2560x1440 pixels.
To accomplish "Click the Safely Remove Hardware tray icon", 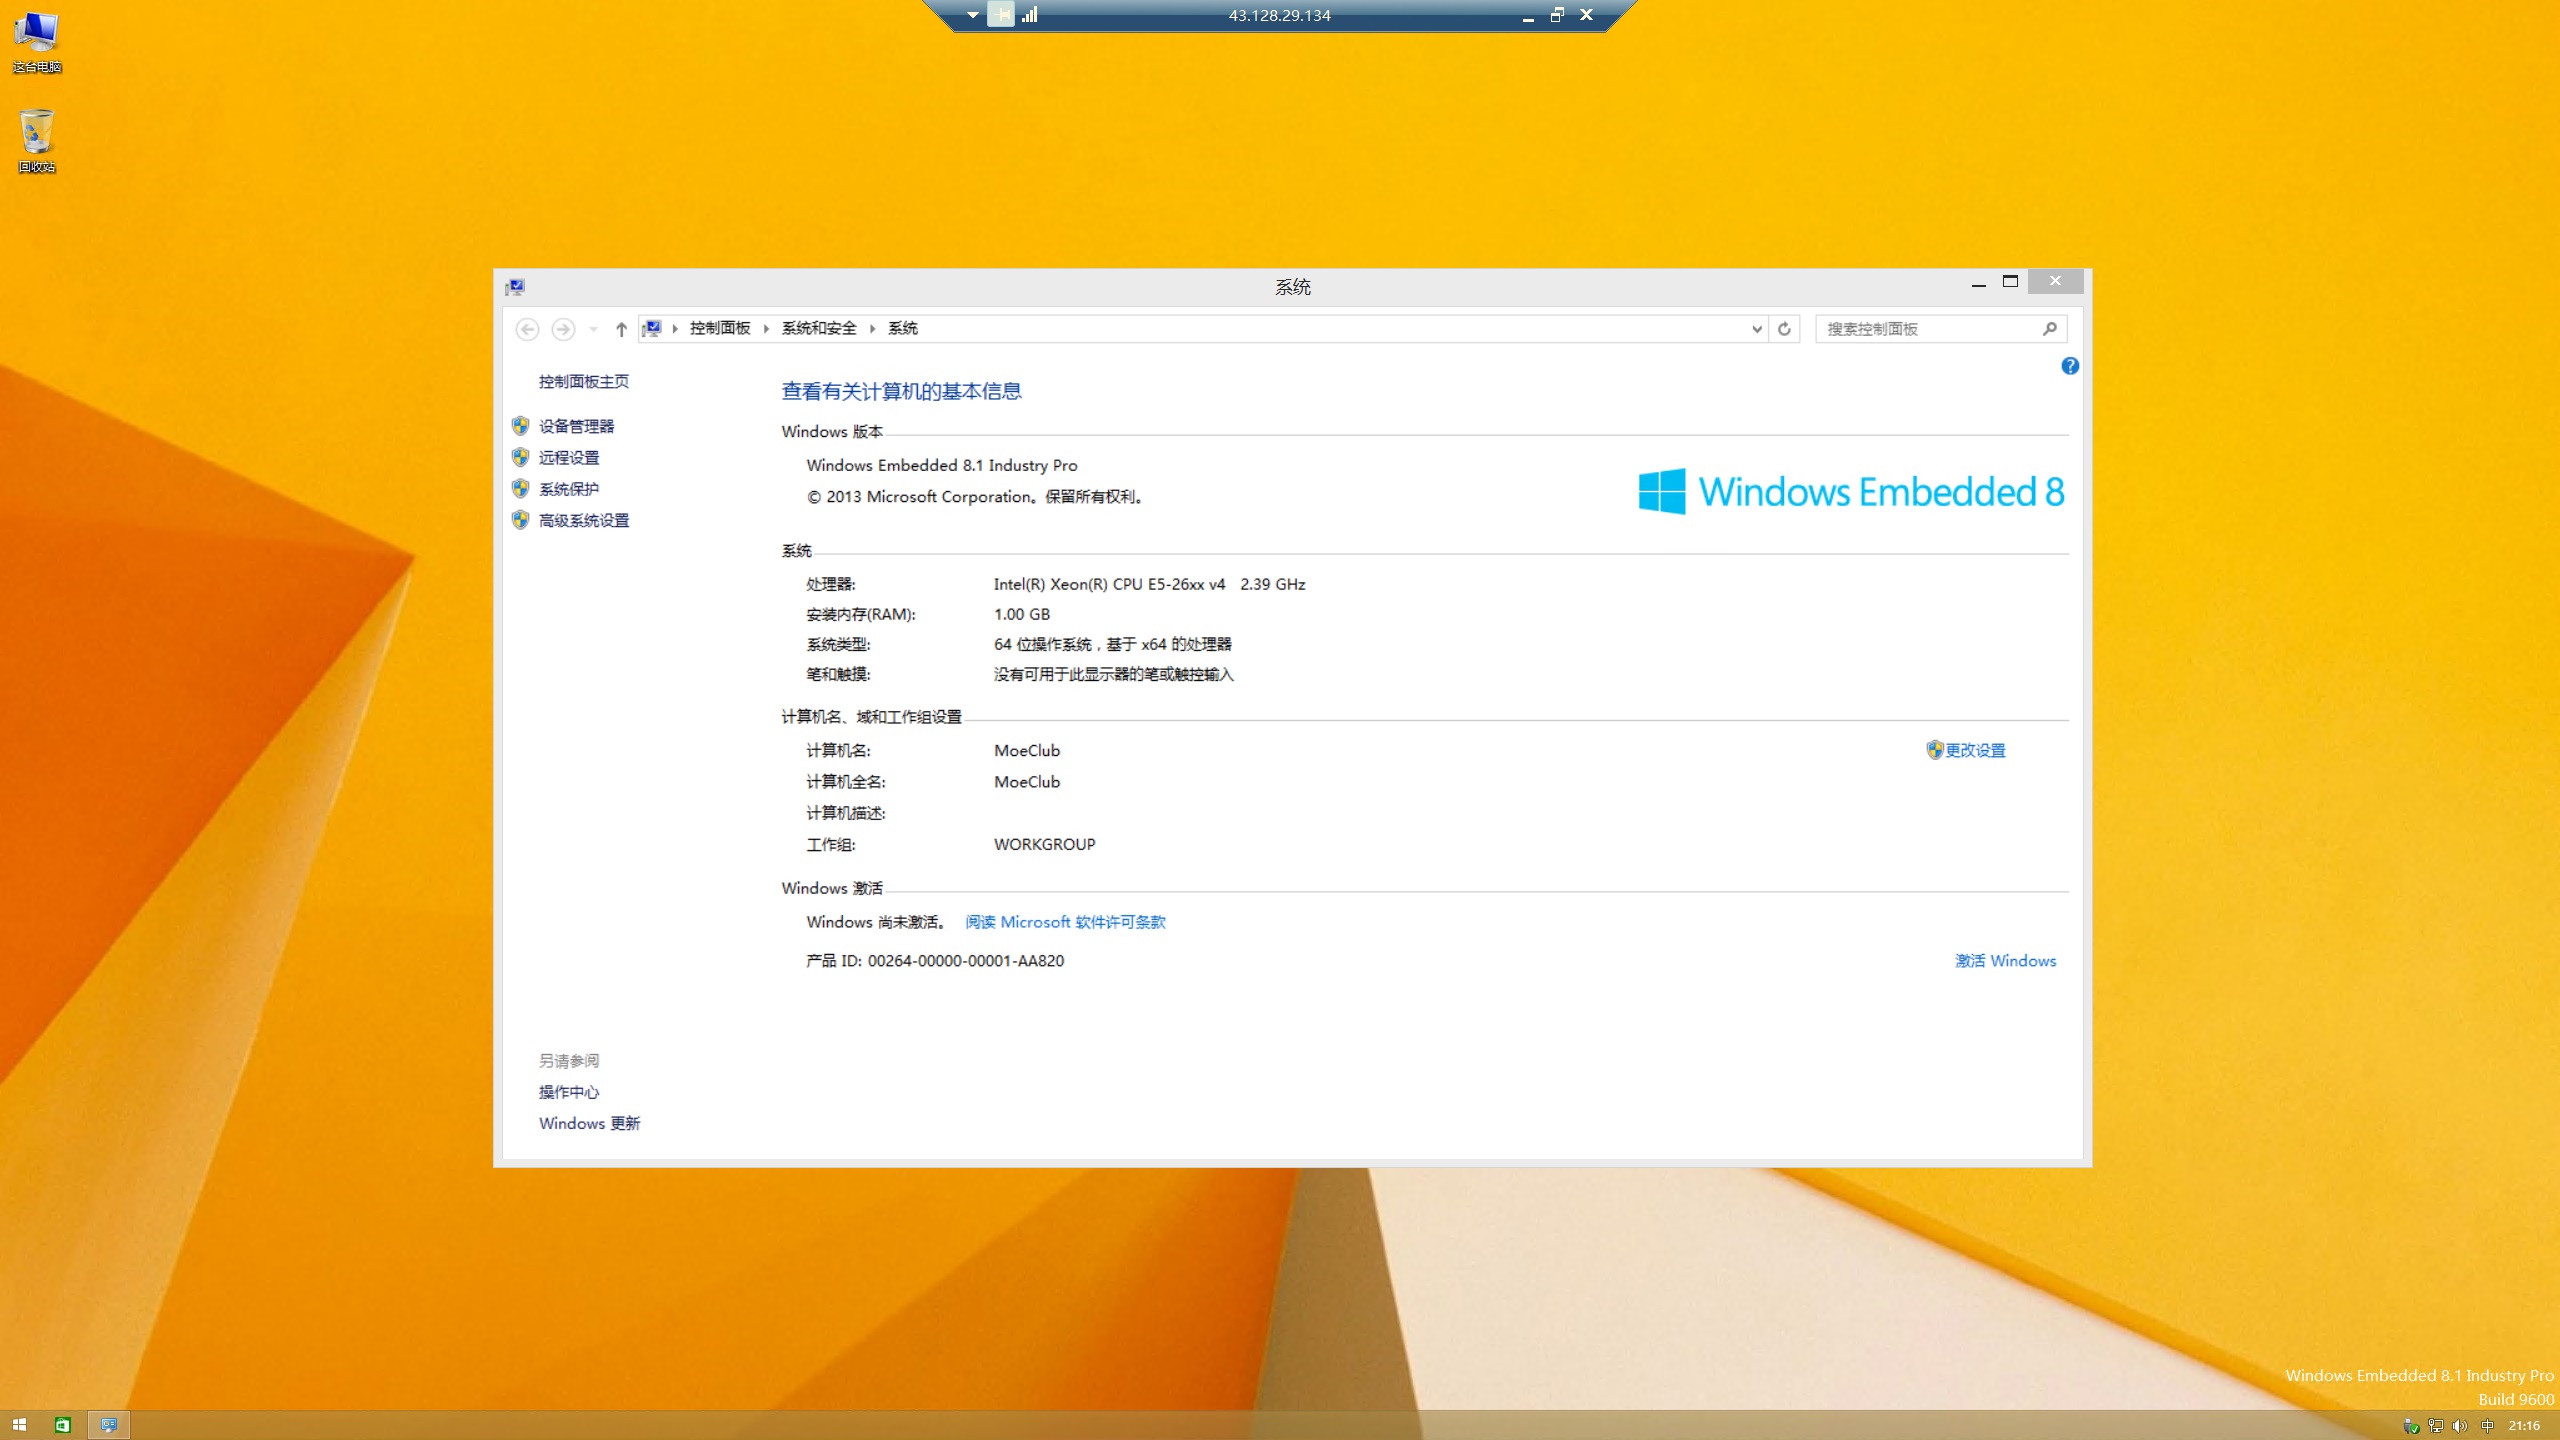I will (x=2411, y=1426).
